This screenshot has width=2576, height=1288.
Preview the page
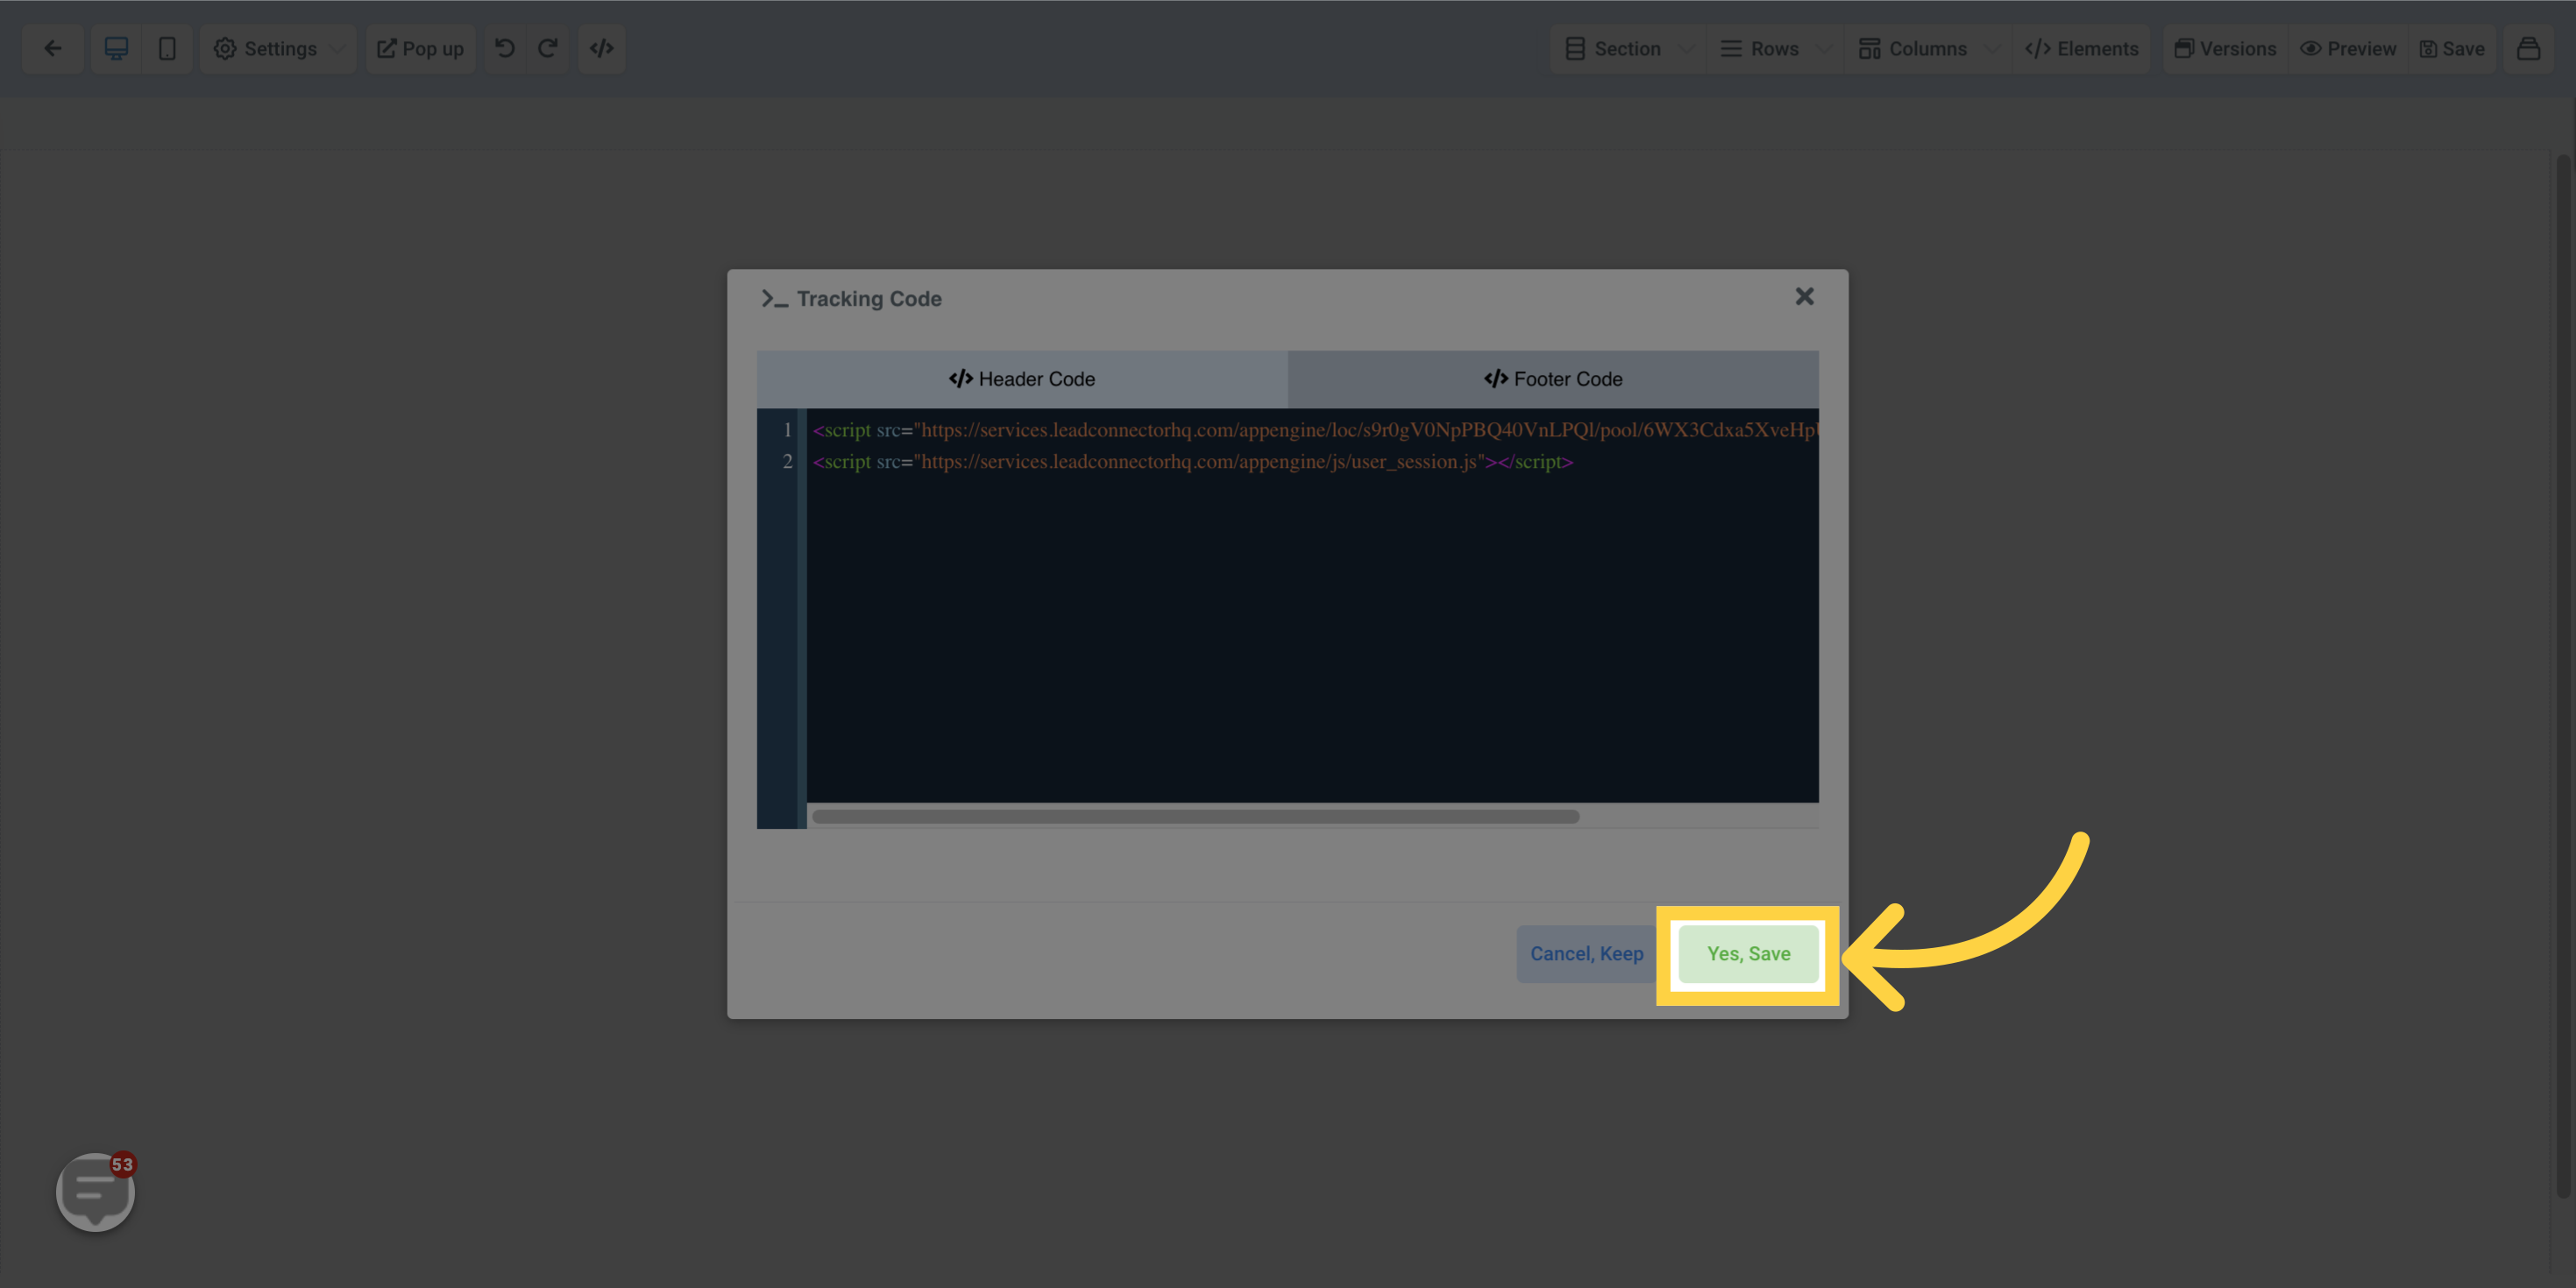pos(2348,48)
